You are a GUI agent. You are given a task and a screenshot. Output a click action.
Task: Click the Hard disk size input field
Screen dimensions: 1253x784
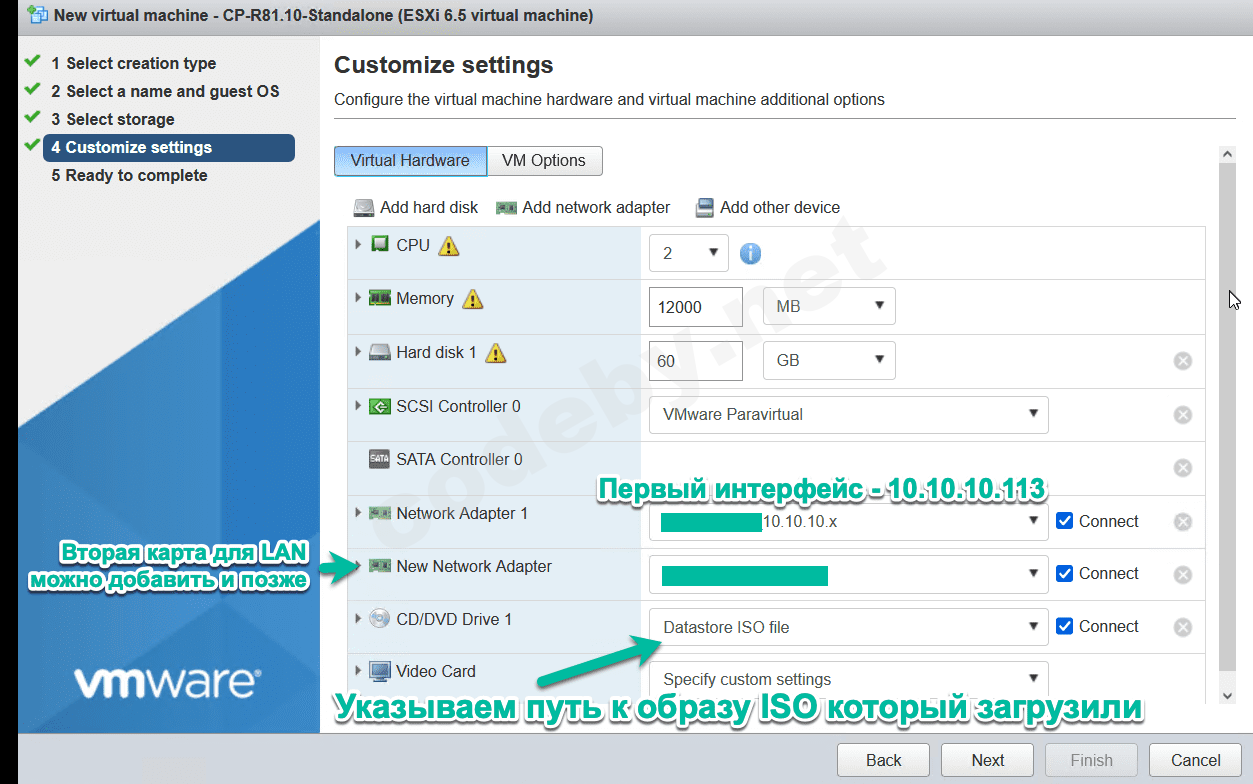pyautogui.click(x=696, y=361)
